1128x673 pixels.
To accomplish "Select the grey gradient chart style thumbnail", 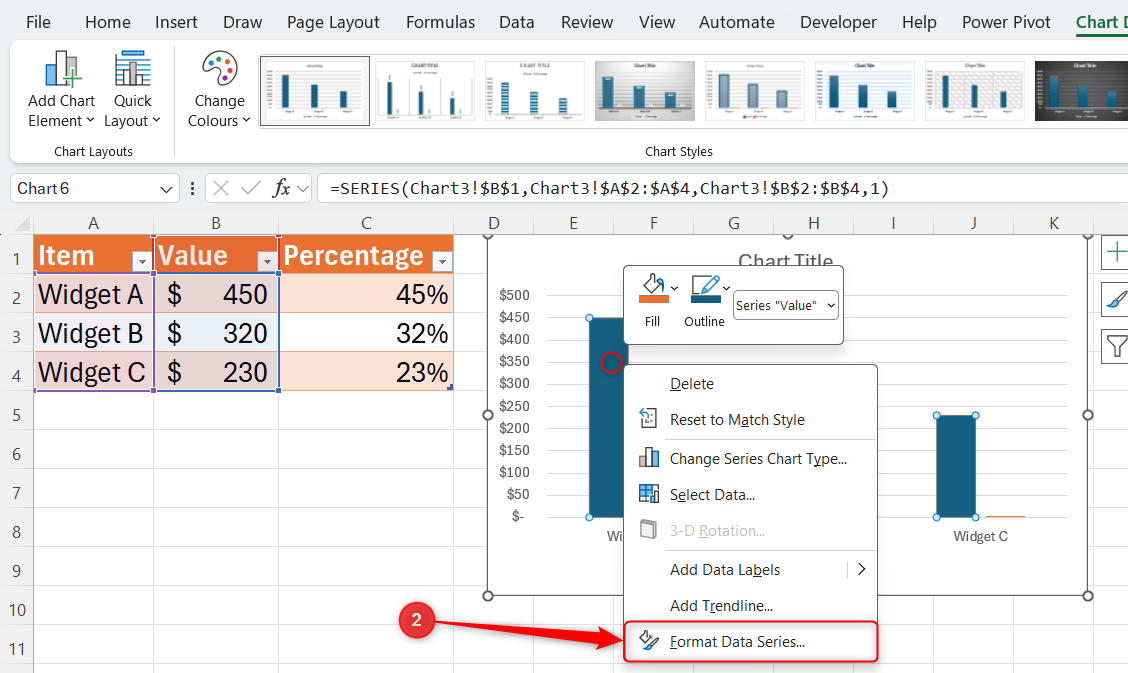I will pos(645,91).
